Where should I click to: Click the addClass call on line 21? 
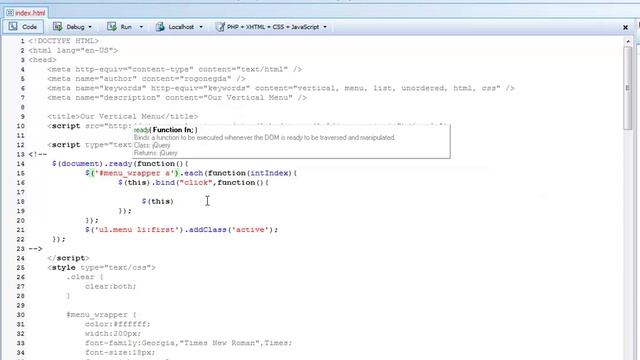coord(208,230)
